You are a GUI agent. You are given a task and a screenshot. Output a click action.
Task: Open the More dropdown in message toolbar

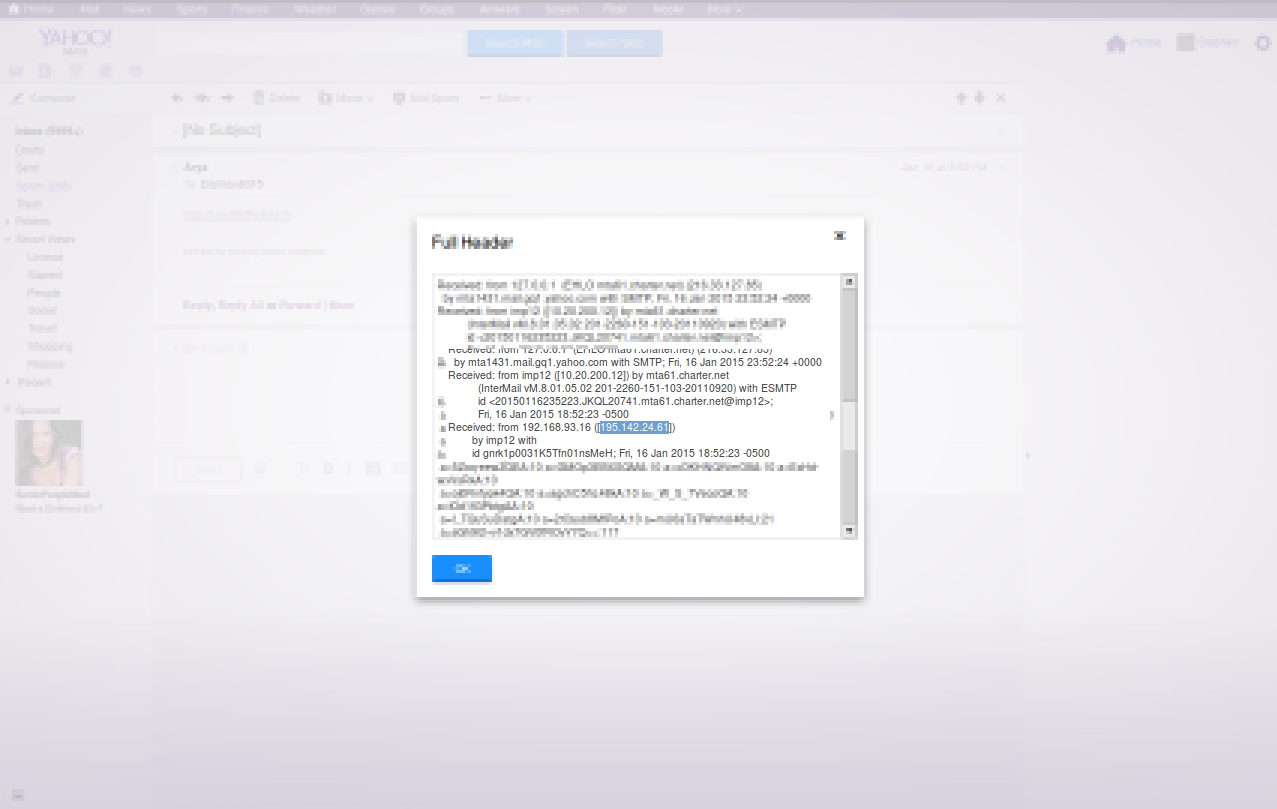click(x=505, y=98)
